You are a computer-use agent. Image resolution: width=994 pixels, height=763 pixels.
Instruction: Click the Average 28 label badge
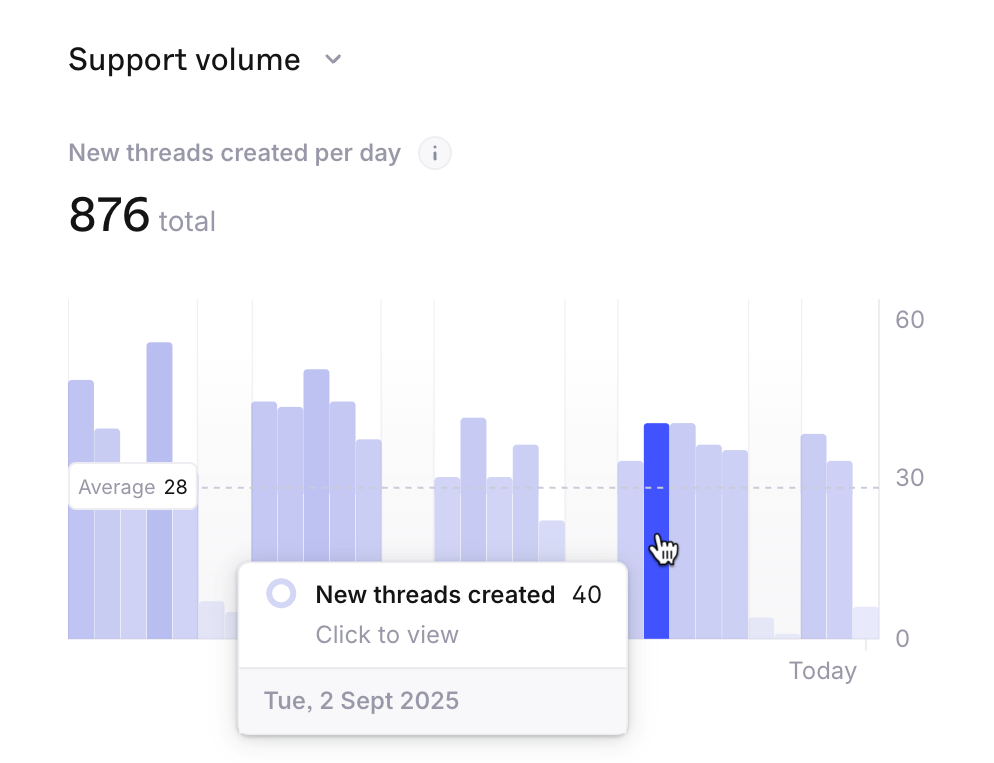click(x=133, y=487)
